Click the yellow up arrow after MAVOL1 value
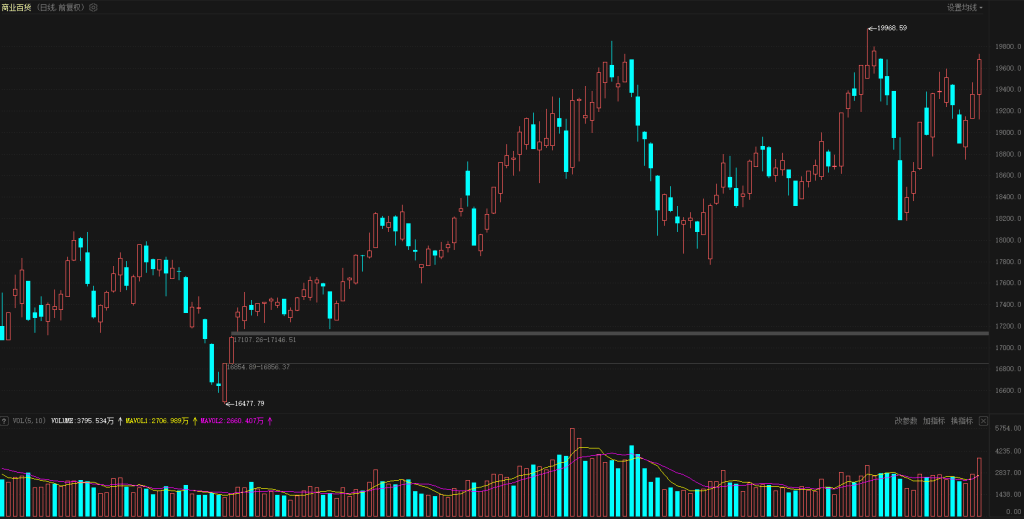The height and width of the screenshot is (519, 1024). [x=194, y=421]
